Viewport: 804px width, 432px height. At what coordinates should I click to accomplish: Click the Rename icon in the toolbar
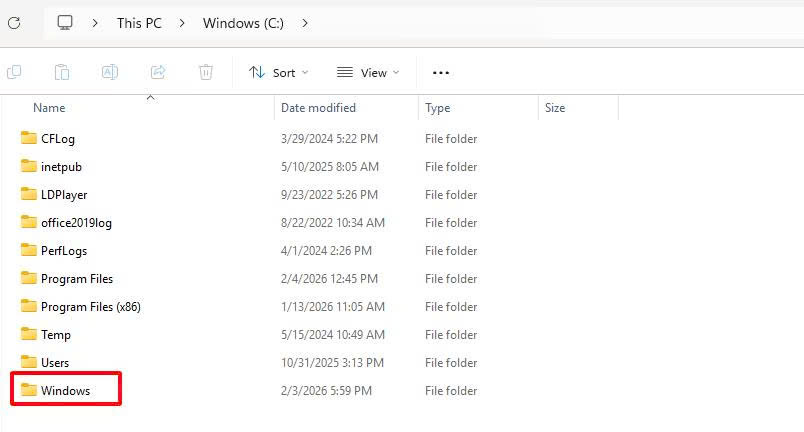coord(110,72)
